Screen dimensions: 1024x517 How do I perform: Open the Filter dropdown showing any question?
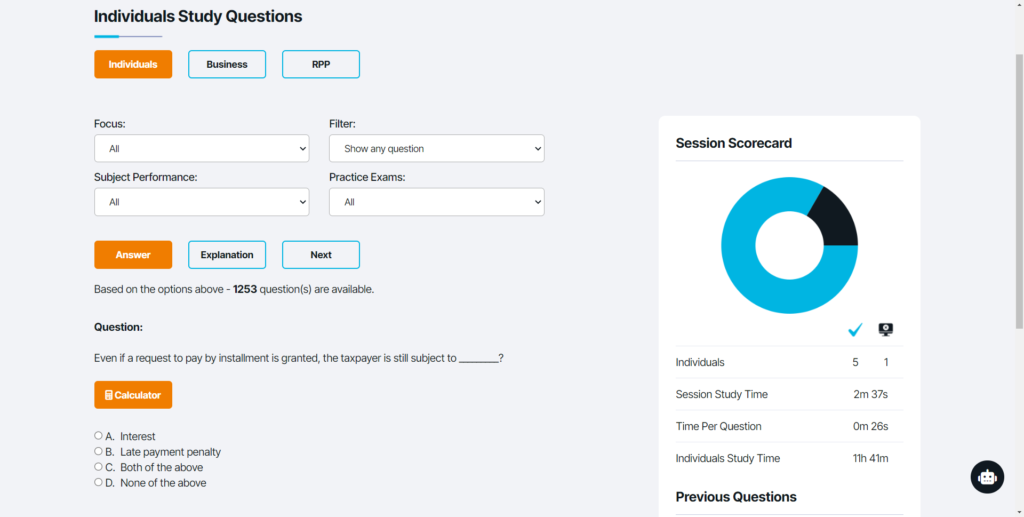tap(436, 148)
